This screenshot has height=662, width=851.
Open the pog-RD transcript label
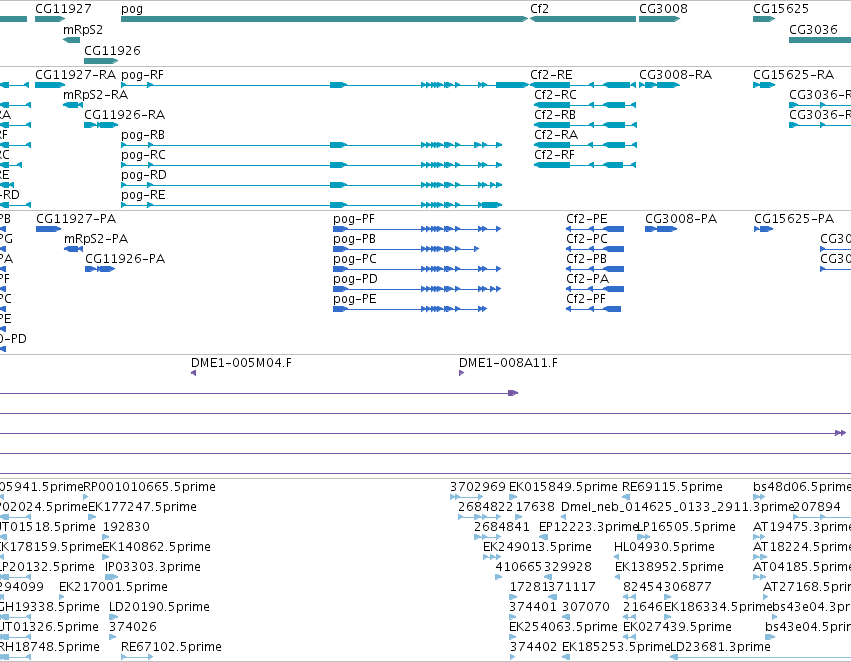pyautogui.click(x=144, y=175)
